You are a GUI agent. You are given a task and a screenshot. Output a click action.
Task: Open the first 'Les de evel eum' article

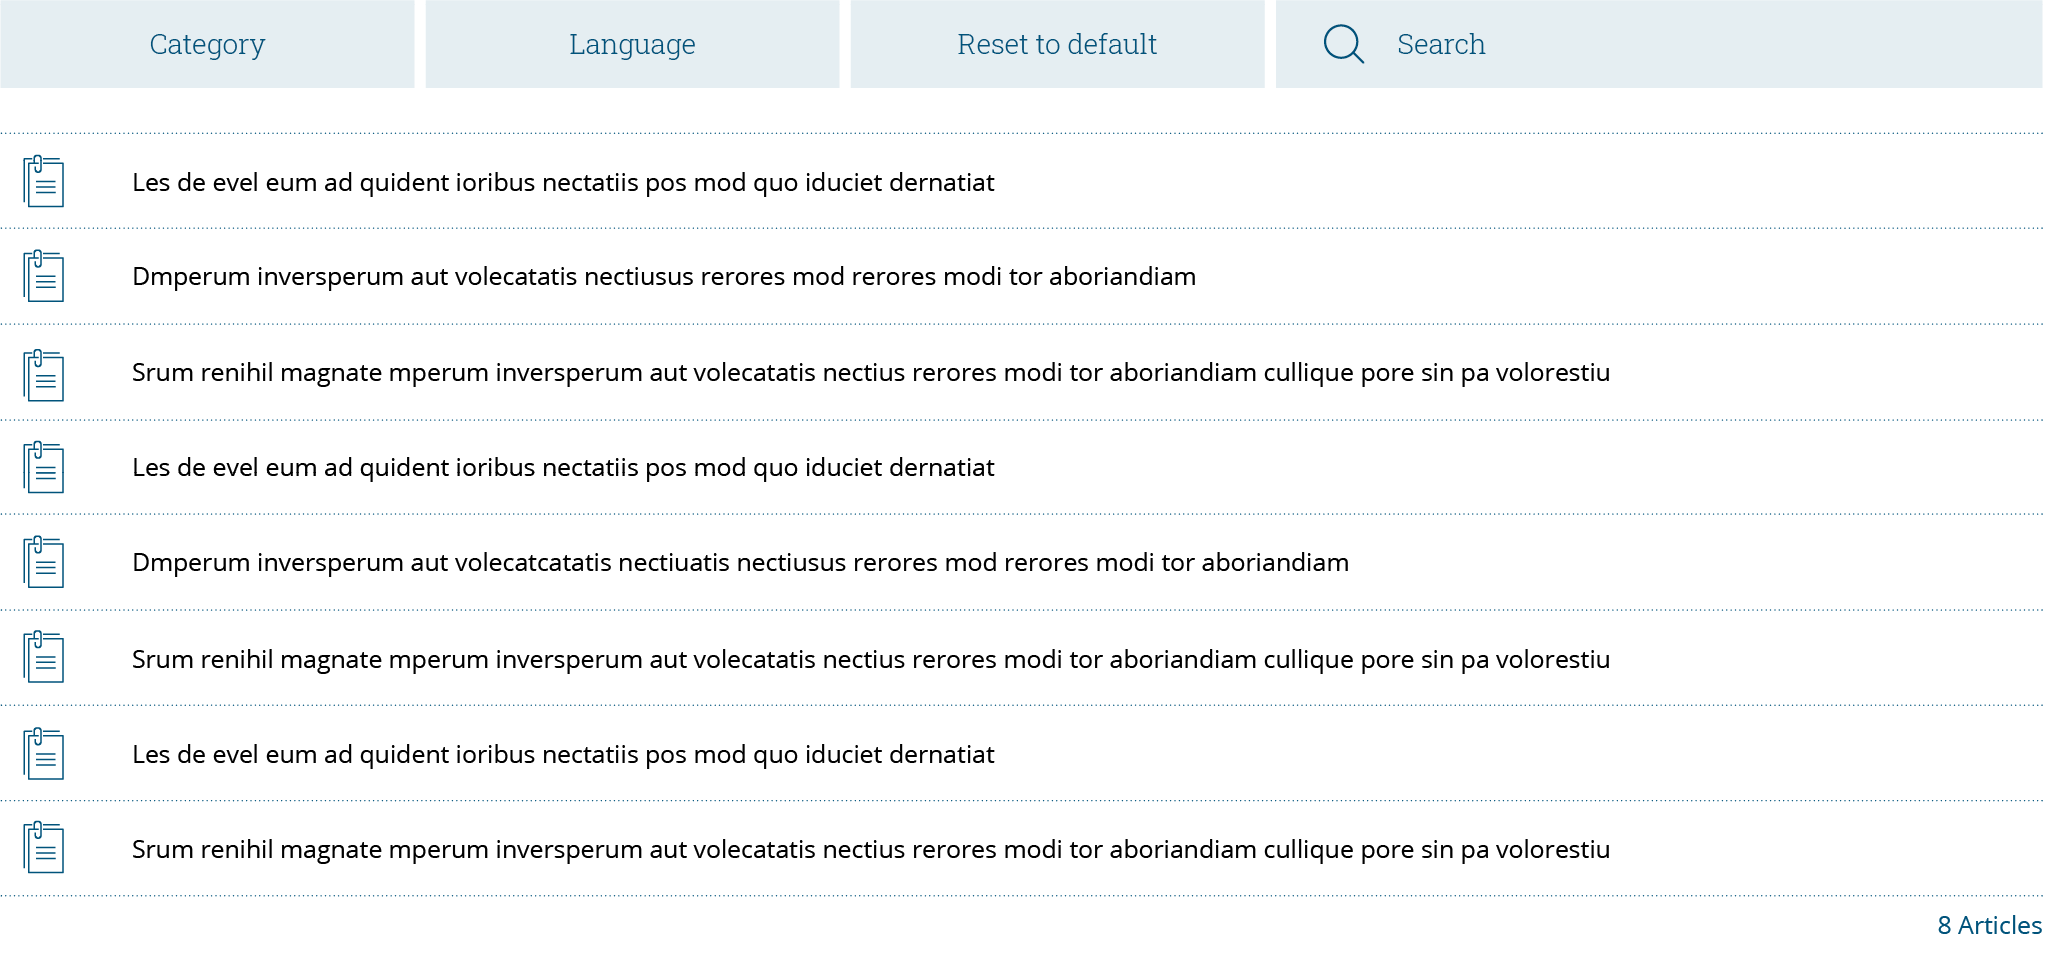(563, 183)
